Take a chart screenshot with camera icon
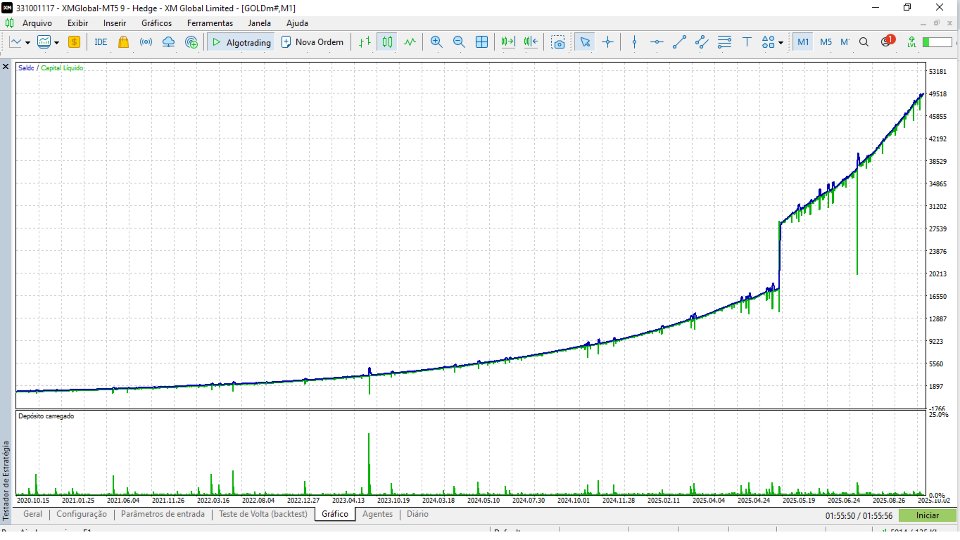This screenshot has height=540, width=960. [558, 42]
